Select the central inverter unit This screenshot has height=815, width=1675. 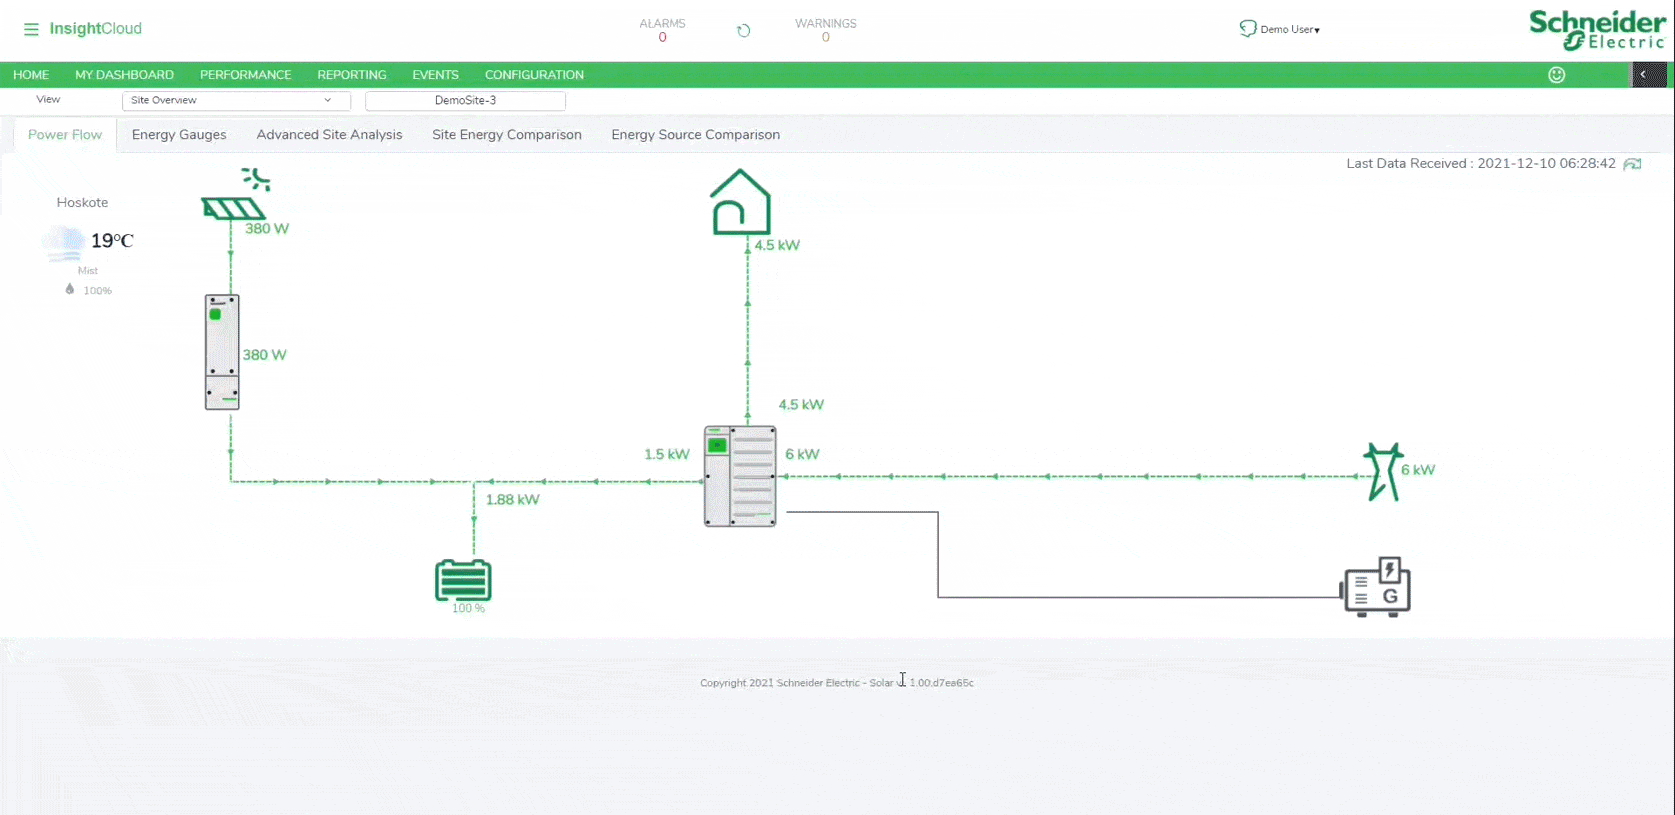tap(740, 476)
